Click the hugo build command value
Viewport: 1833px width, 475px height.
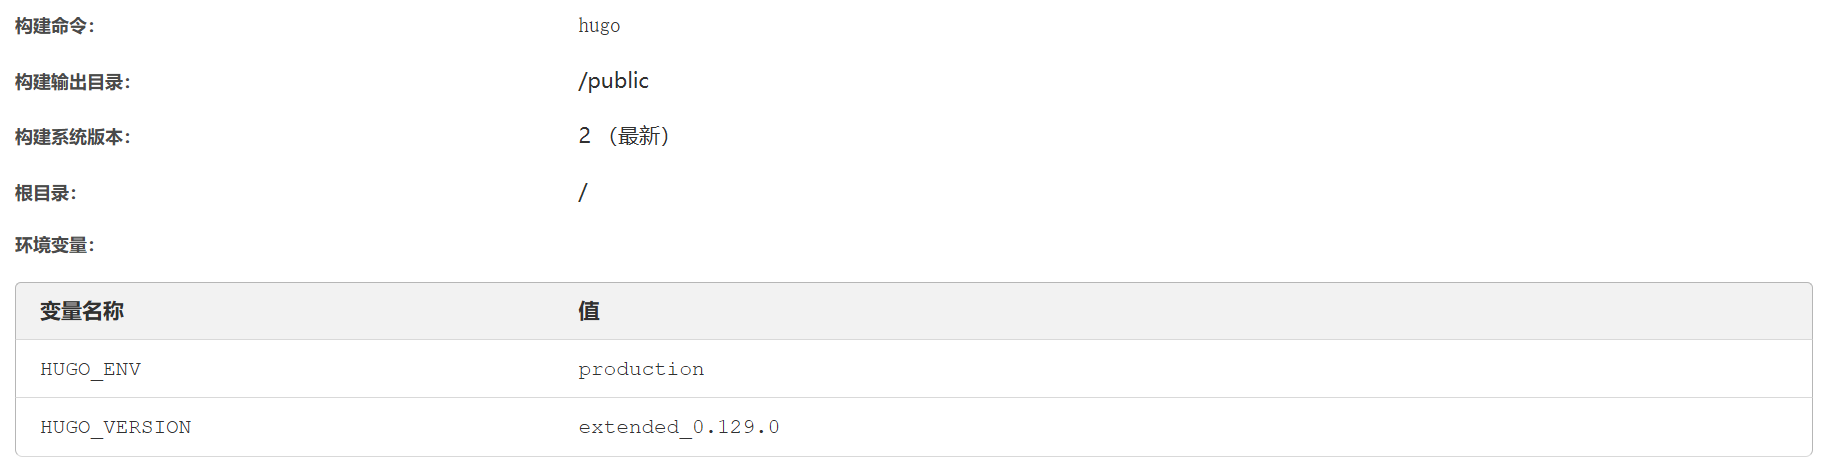click(x=598, y=26)
